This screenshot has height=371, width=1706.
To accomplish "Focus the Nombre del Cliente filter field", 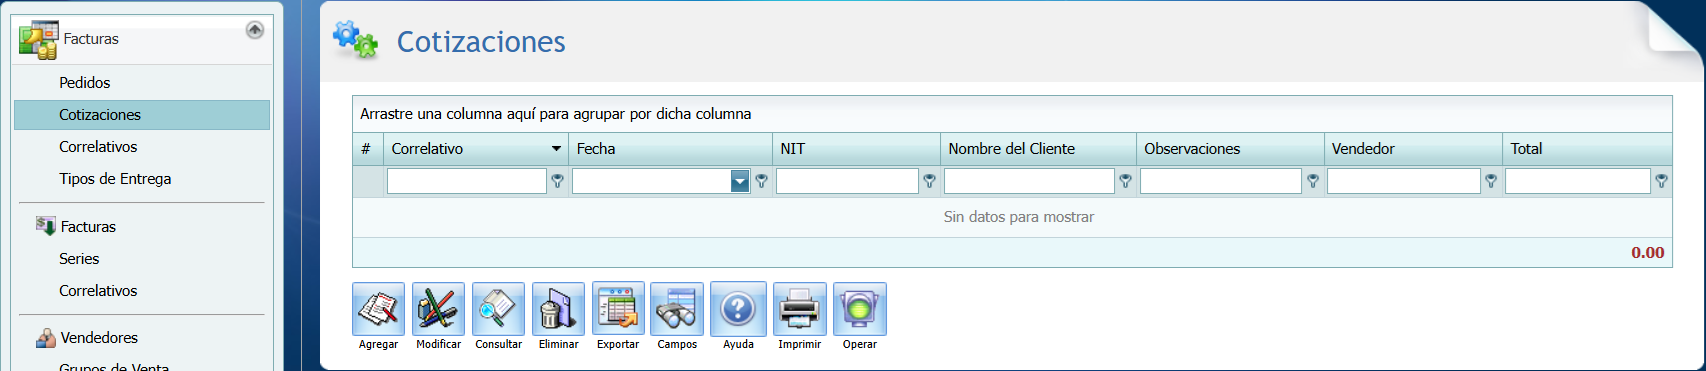I will click(x=1029, y=181).
